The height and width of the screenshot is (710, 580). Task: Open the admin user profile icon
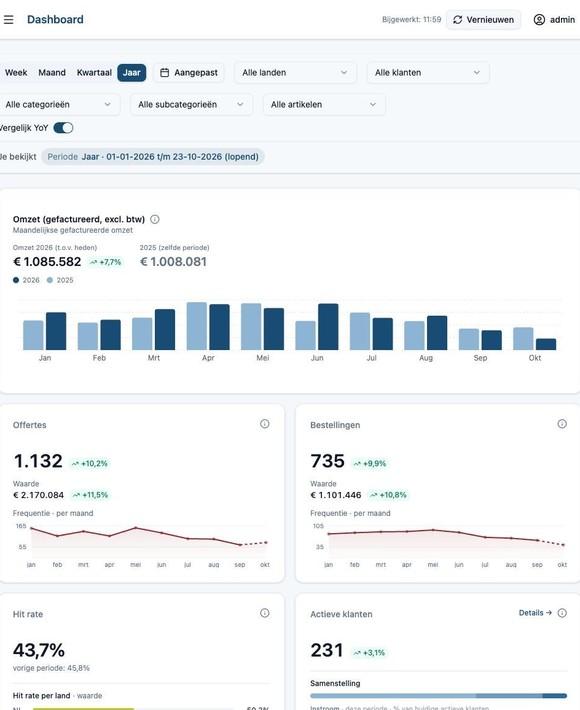point(539,19)
